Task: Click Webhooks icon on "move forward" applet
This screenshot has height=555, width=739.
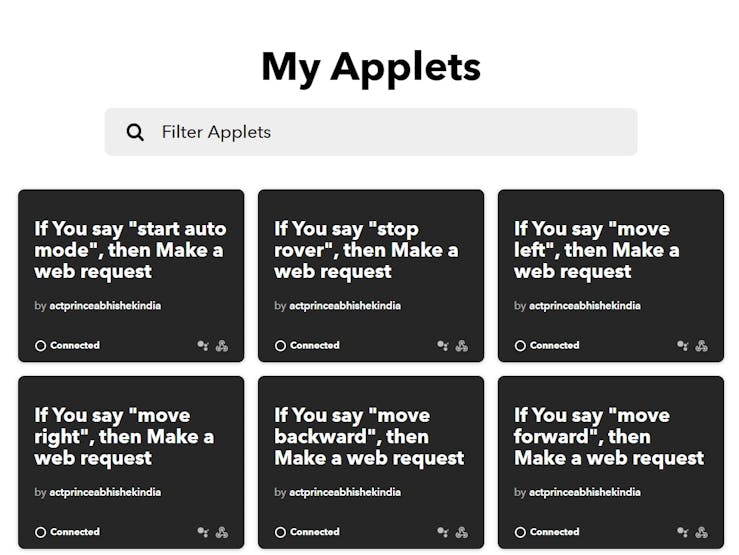Action: click(x=702, y=533)
